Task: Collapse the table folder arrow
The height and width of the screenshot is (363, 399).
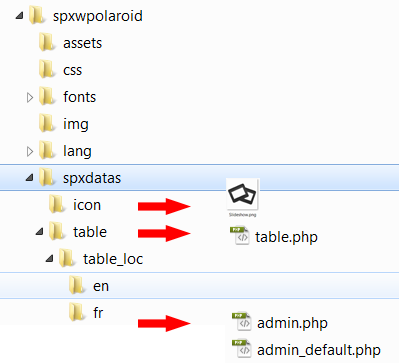Action: tap(40, 232)
